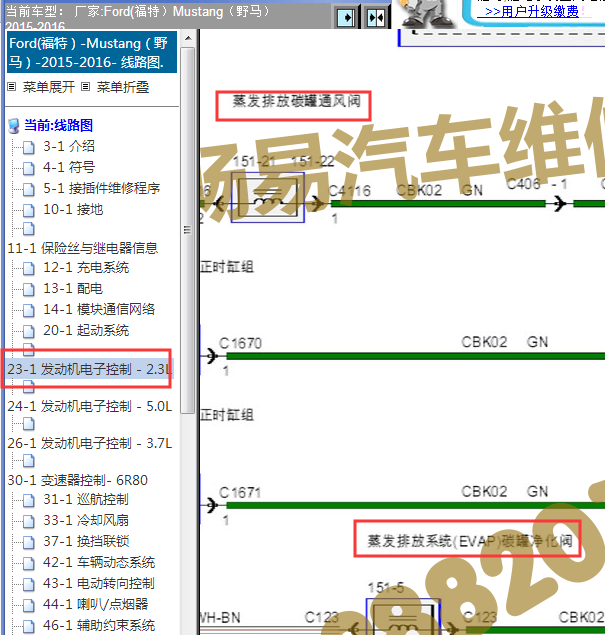This screenshot has height=635, width=605.
Task: Click the page icon beside 14-1 模块通信网络
Action: 28,311
